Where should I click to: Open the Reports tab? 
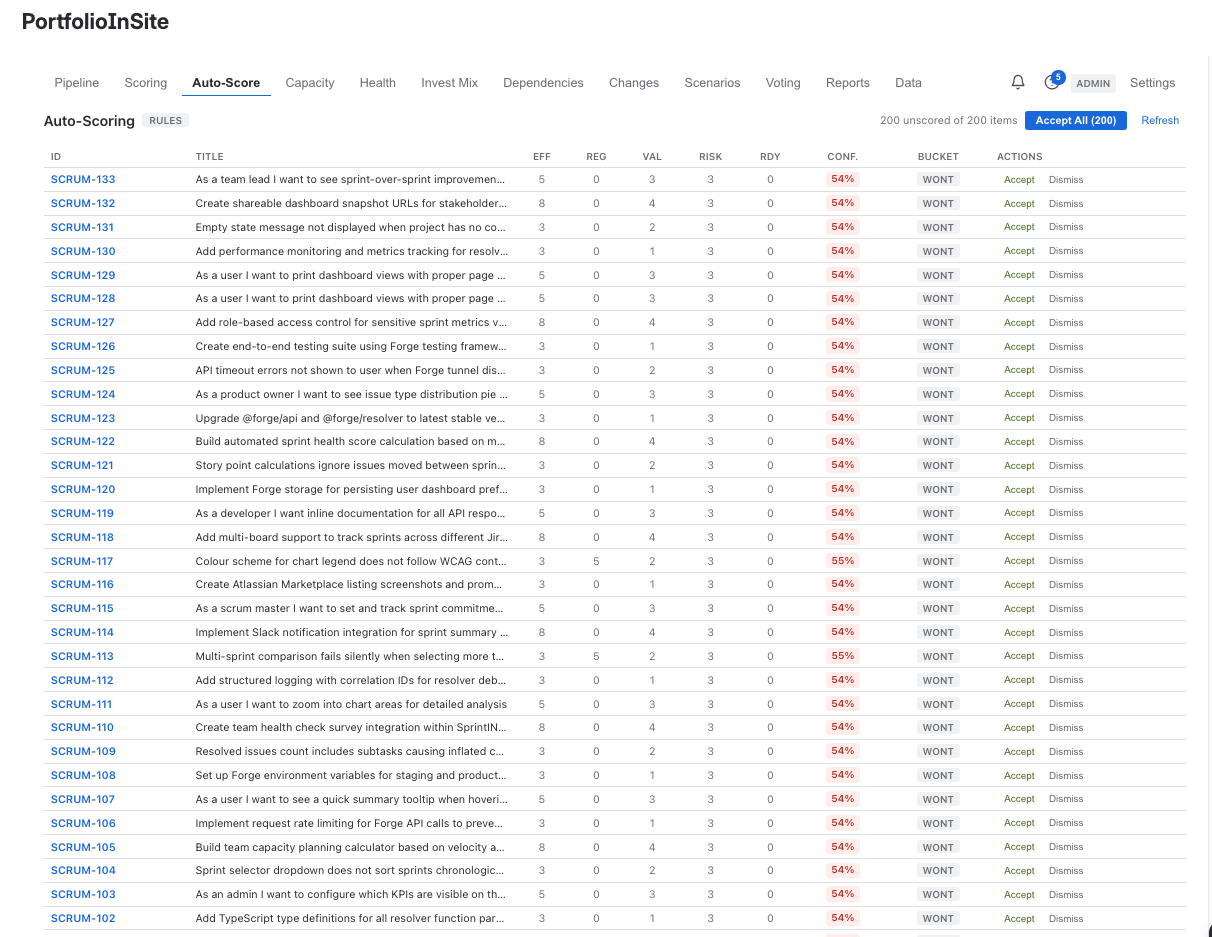click(847, 83)
